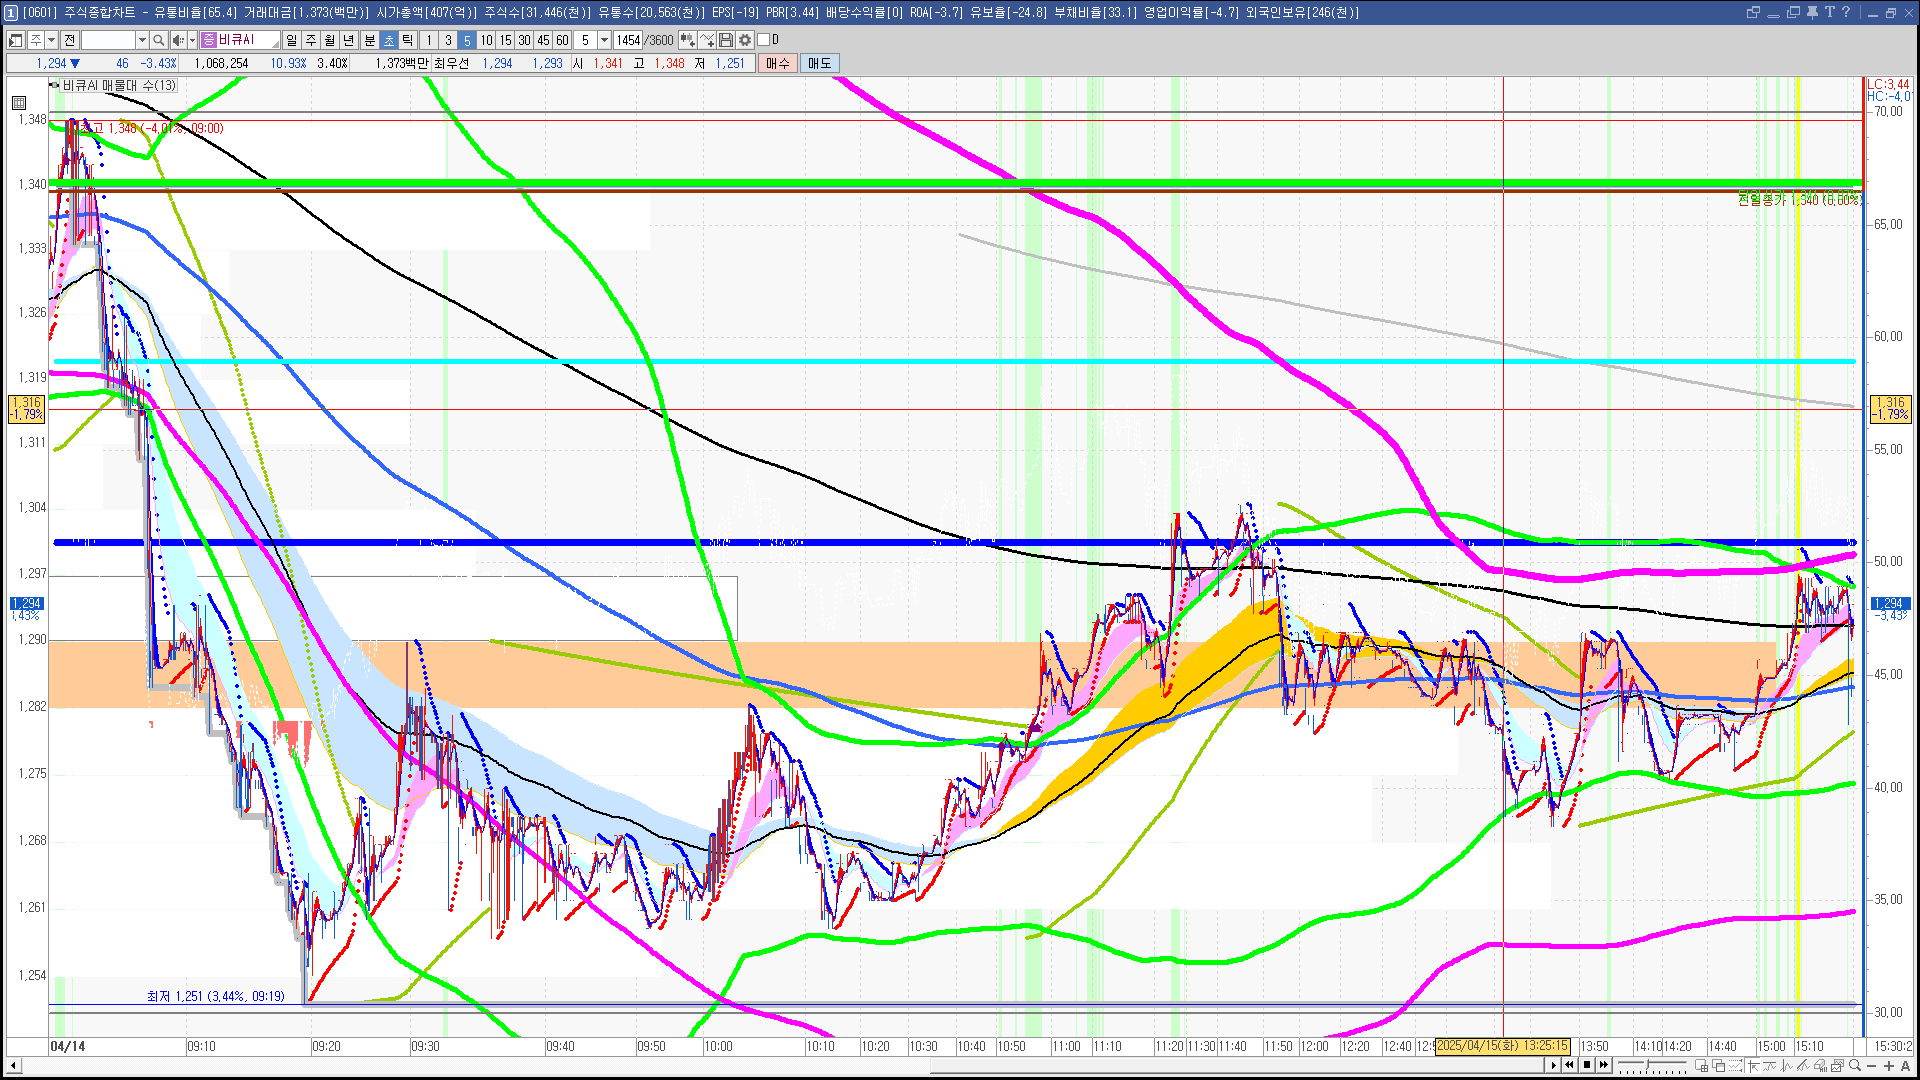Viewport: 1920px width, 1080px height.
Task: Expand the stock code dropdown arrow
Action: pyautogui.click(x=142, y=40)
